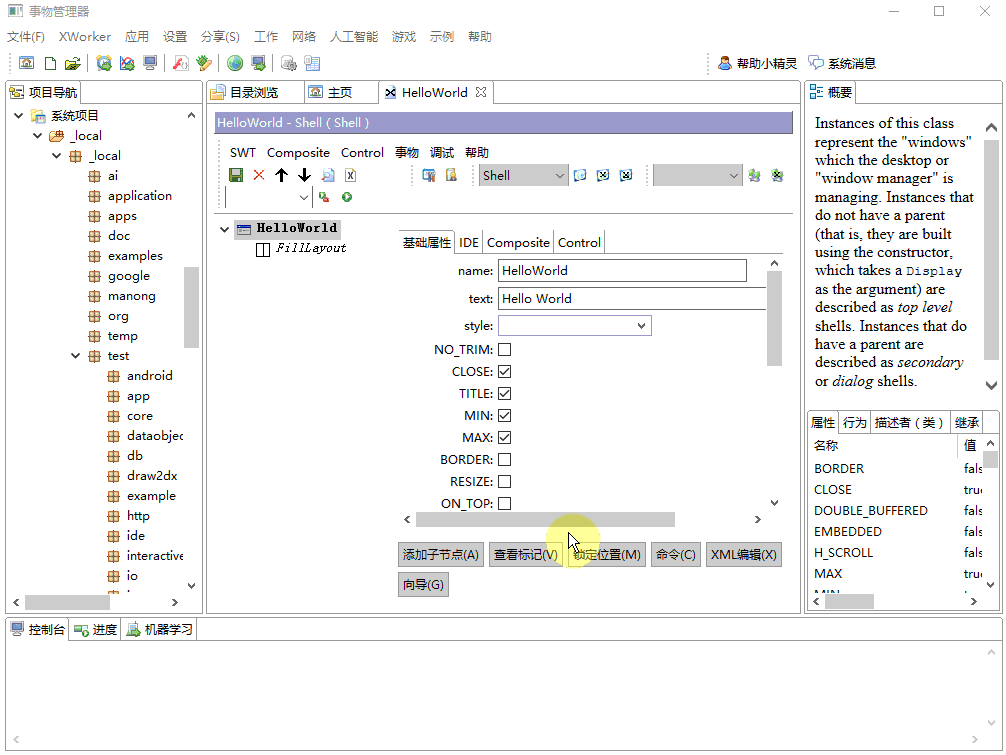The width and height of the screenshot is (1006, 755).
Task: Click the XML编辑(X) button
Action: point(744,554)
